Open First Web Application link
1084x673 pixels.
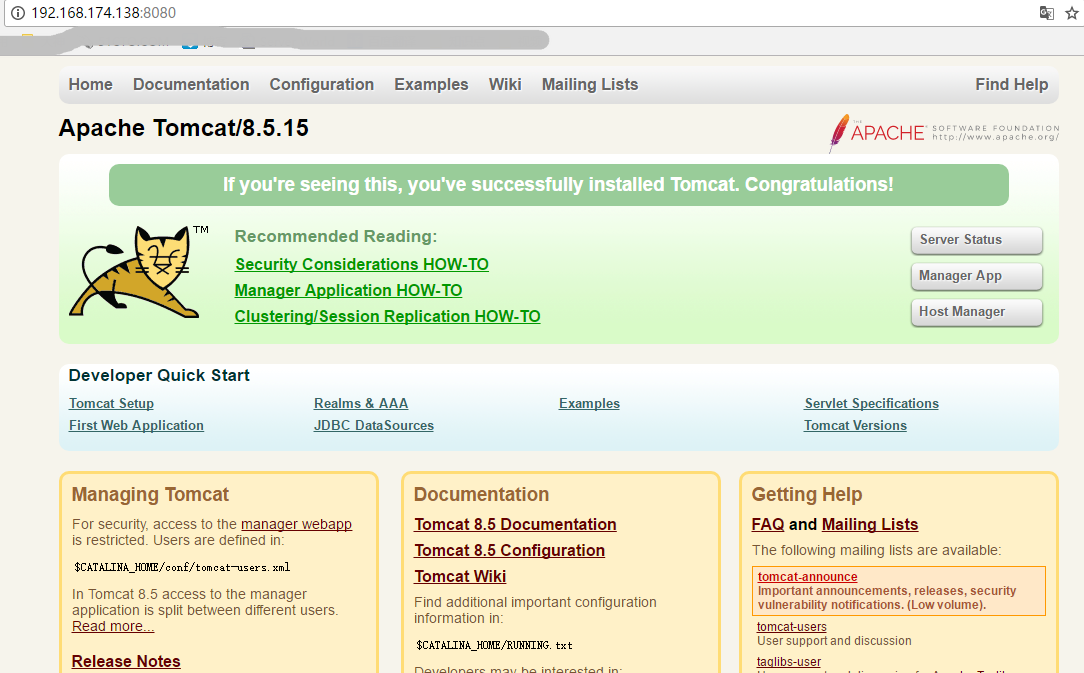pos(136,425)
